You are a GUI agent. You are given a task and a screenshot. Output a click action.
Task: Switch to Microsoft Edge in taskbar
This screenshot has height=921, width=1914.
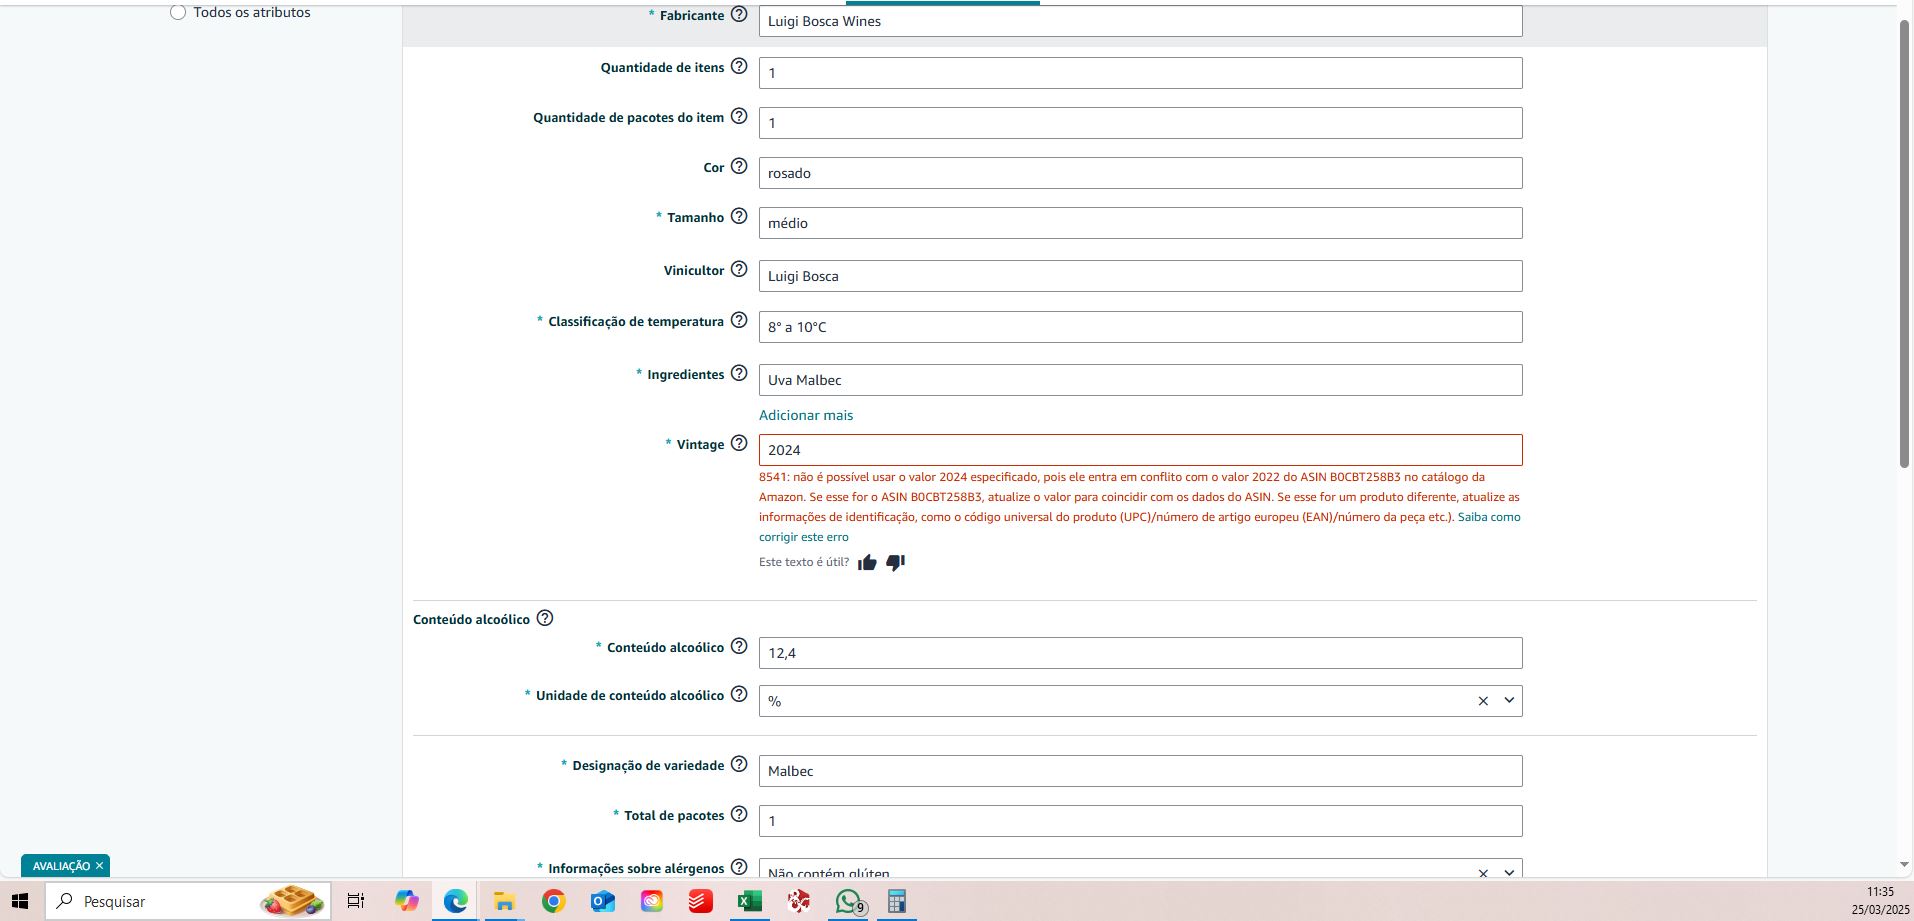(456, 901)
